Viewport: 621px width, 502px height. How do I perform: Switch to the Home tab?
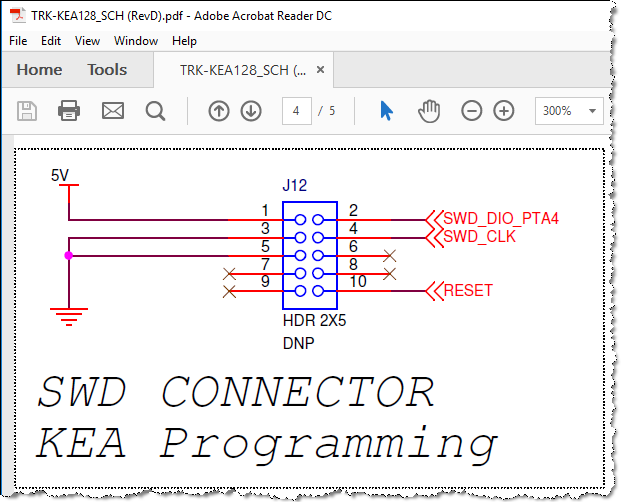39,70
